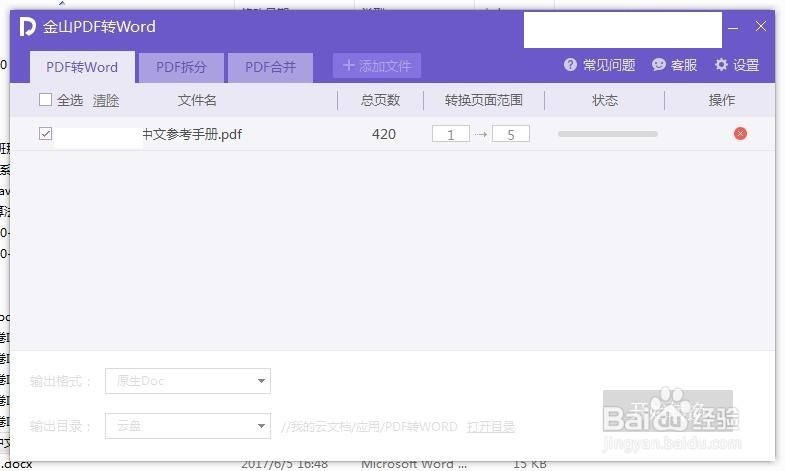Screen dimensions: 785x471
Task: Open the 设置 gear icon
Action: [x=721, y=65]
